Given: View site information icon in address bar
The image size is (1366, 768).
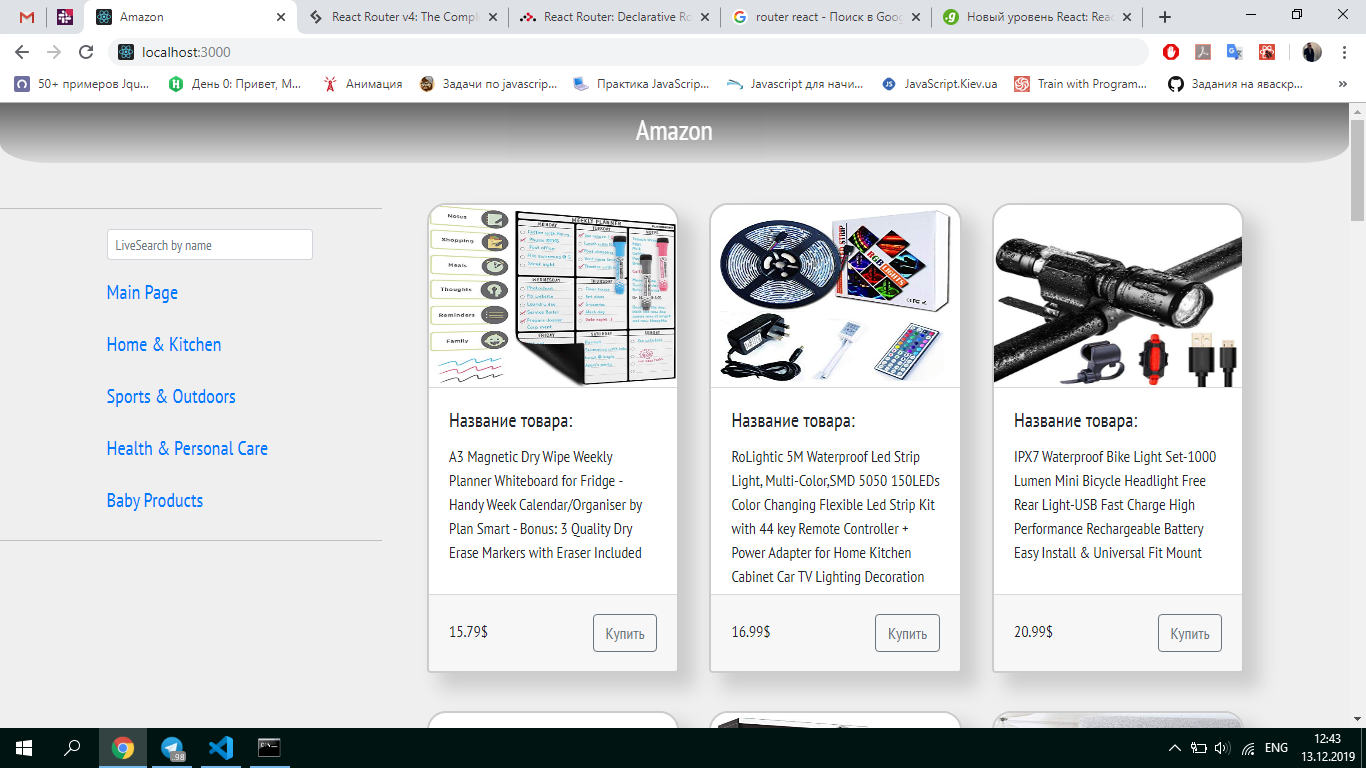Looking at the screenshot, I should click(x=126, y=52).
